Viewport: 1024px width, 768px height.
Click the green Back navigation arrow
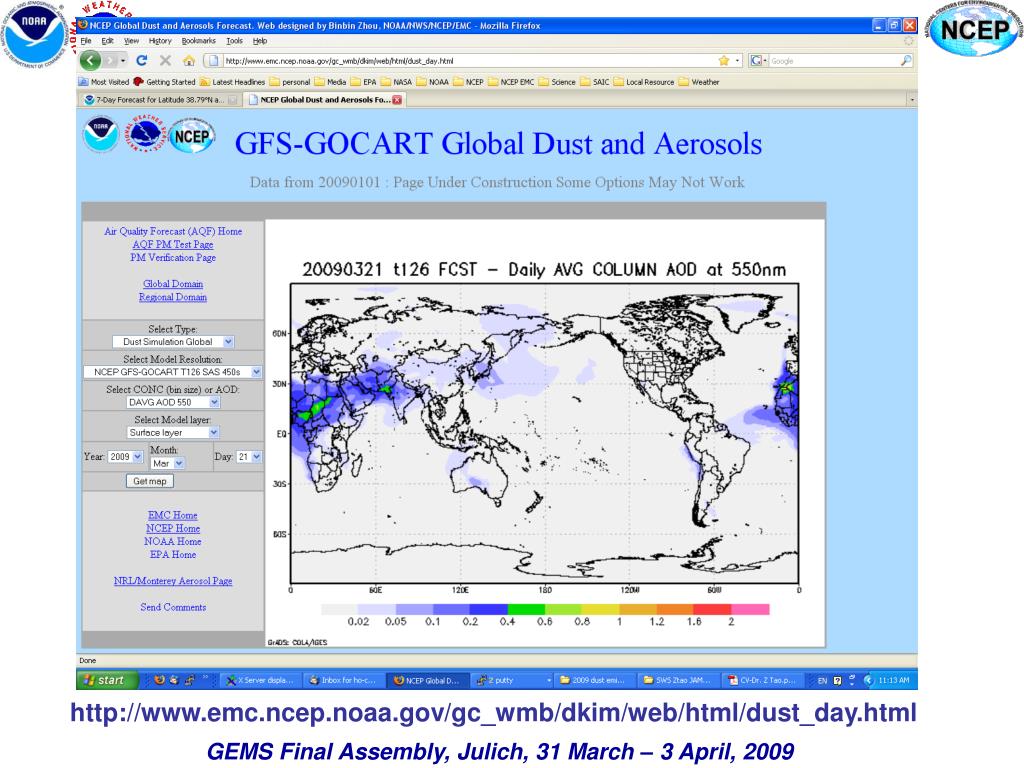coord(90,61)
